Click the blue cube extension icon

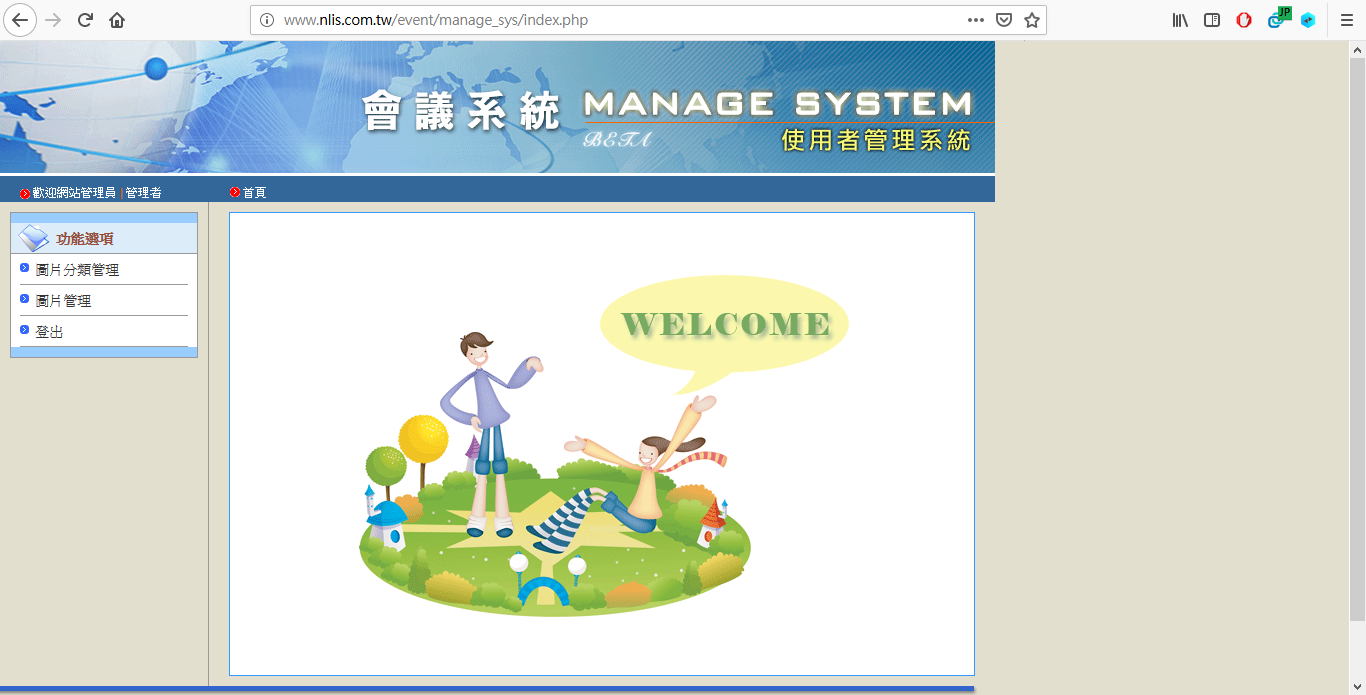pyautogui.click(x=1308, y=20)
